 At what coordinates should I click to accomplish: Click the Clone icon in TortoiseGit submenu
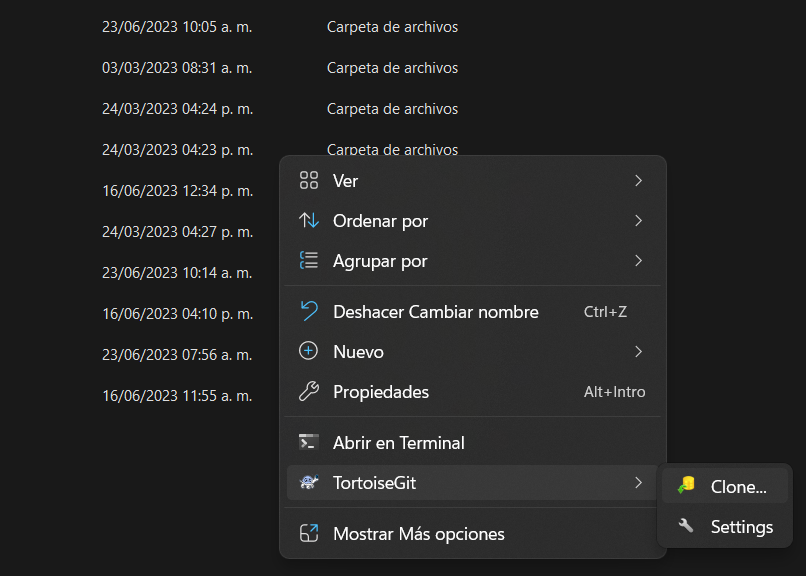click(686, 487)
